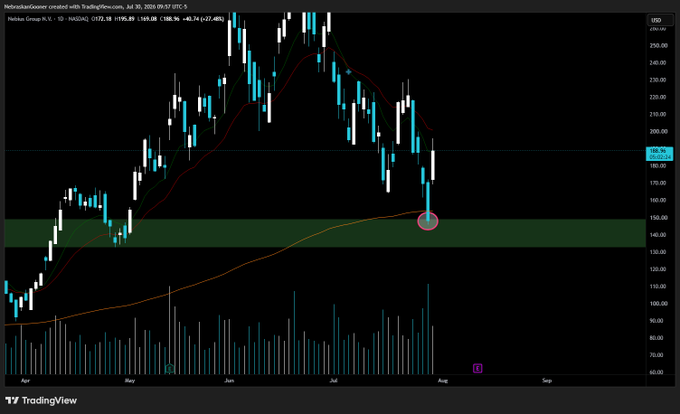Viewport: 680px width, 414px height.
Task: Click the C188.96 close value
Action: (170, 19)
